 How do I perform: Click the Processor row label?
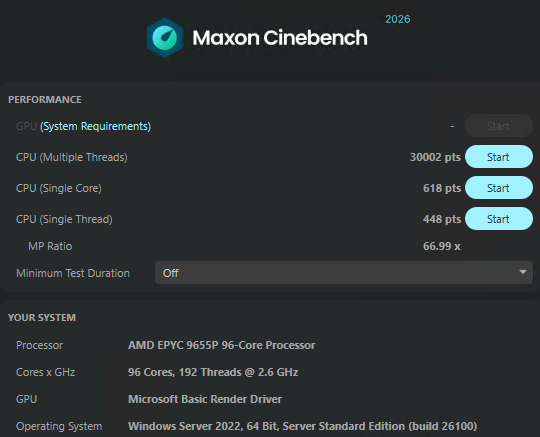(x=40, y=345)
